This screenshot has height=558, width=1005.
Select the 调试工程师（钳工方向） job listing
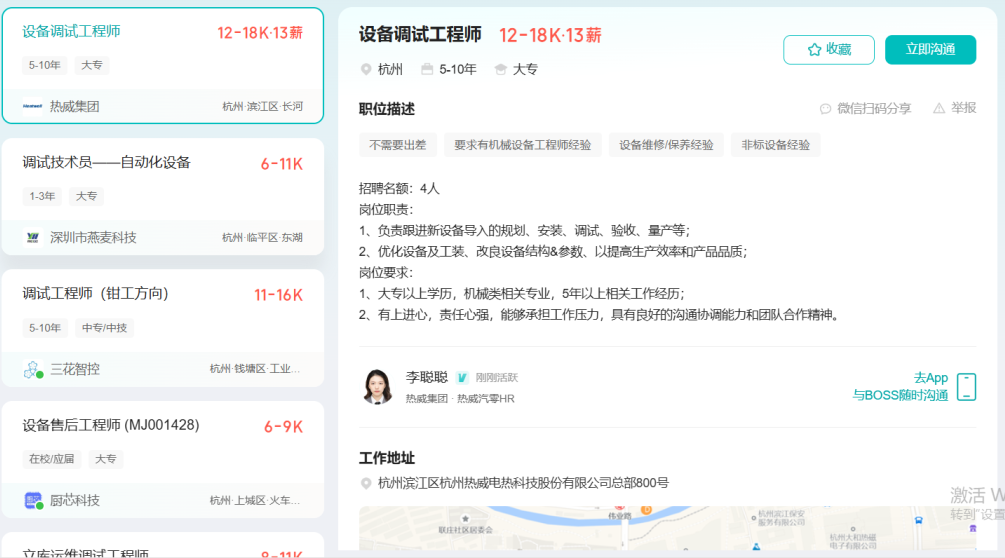coord(96,294)
